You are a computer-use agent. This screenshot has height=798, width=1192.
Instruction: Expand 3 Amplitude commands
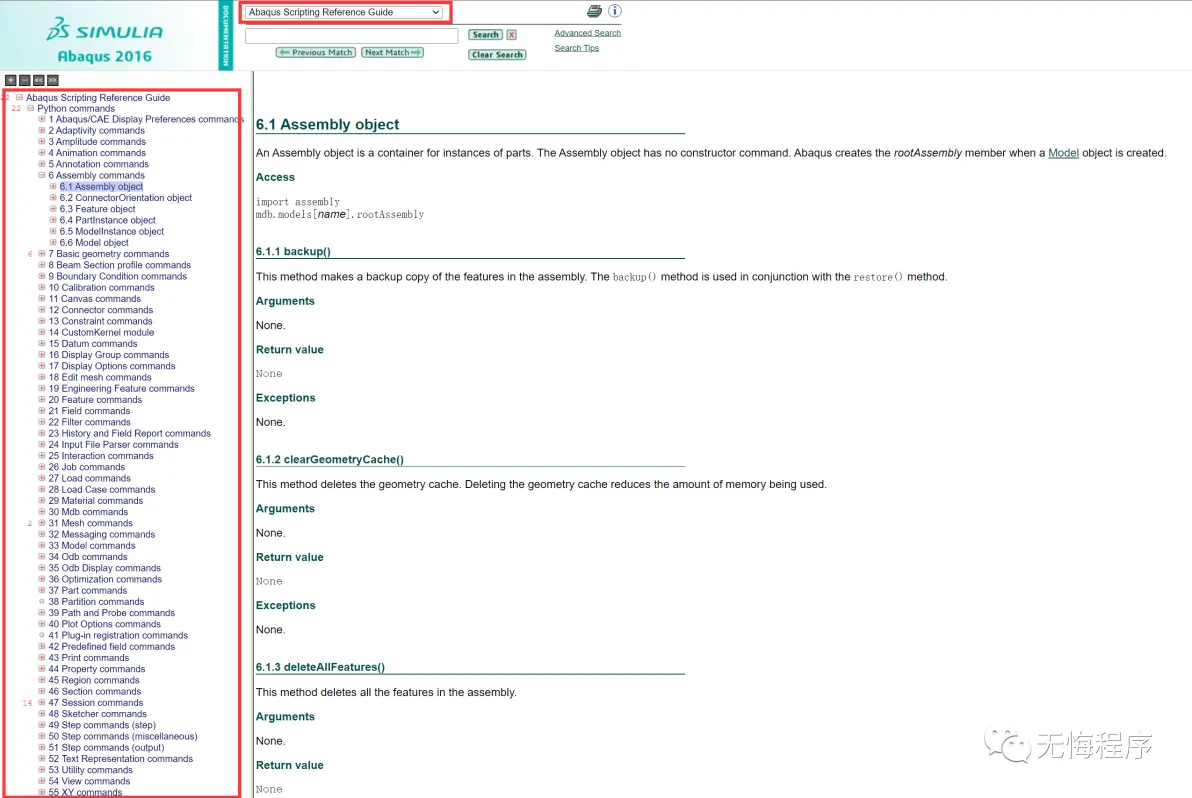tap(42, 141)
